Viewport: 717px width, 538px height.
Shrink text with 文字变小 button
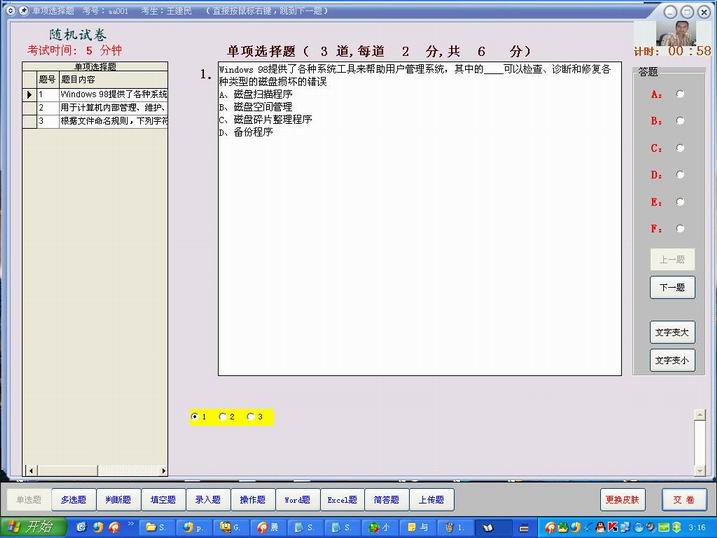[x=672, y=361]
